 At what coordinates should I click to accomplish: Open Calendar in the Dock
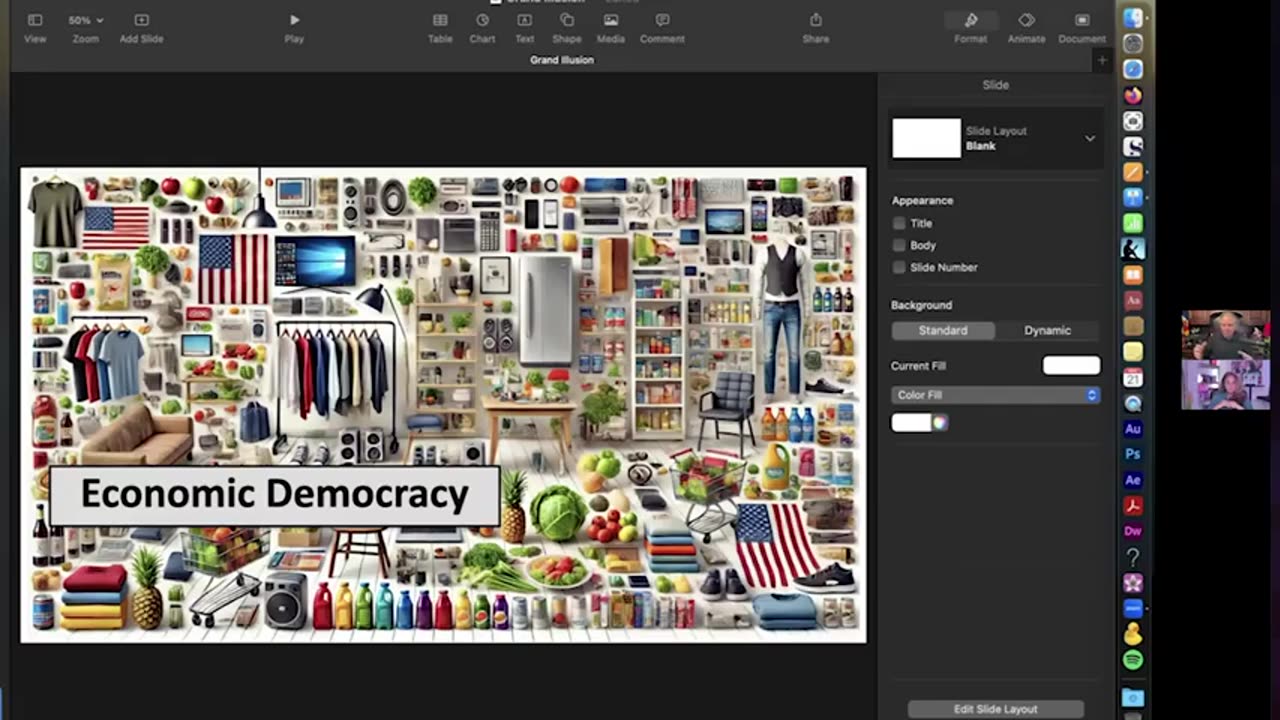click(x=1133, y=377)
